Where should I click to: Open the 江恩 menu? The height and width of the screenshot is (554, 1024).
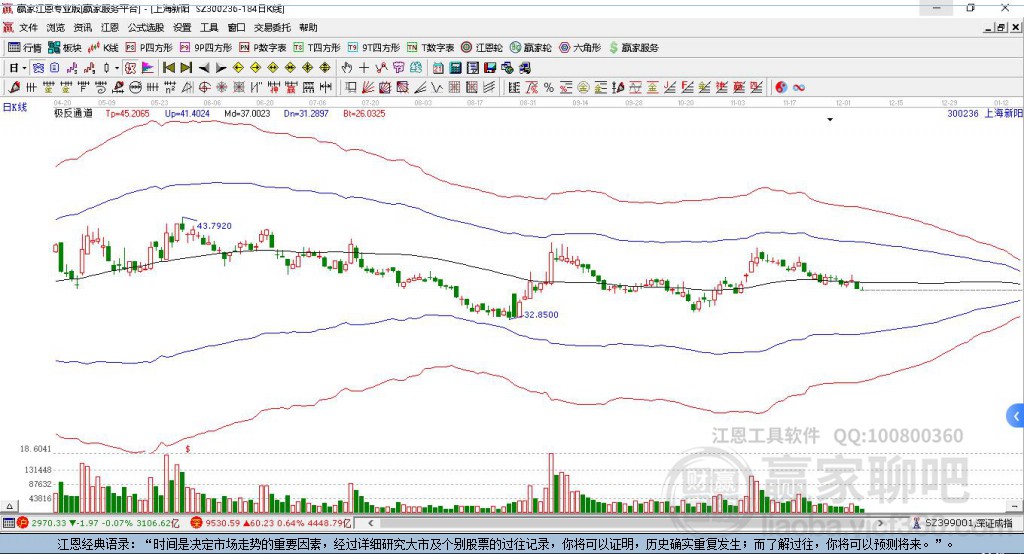pos(110,27)
